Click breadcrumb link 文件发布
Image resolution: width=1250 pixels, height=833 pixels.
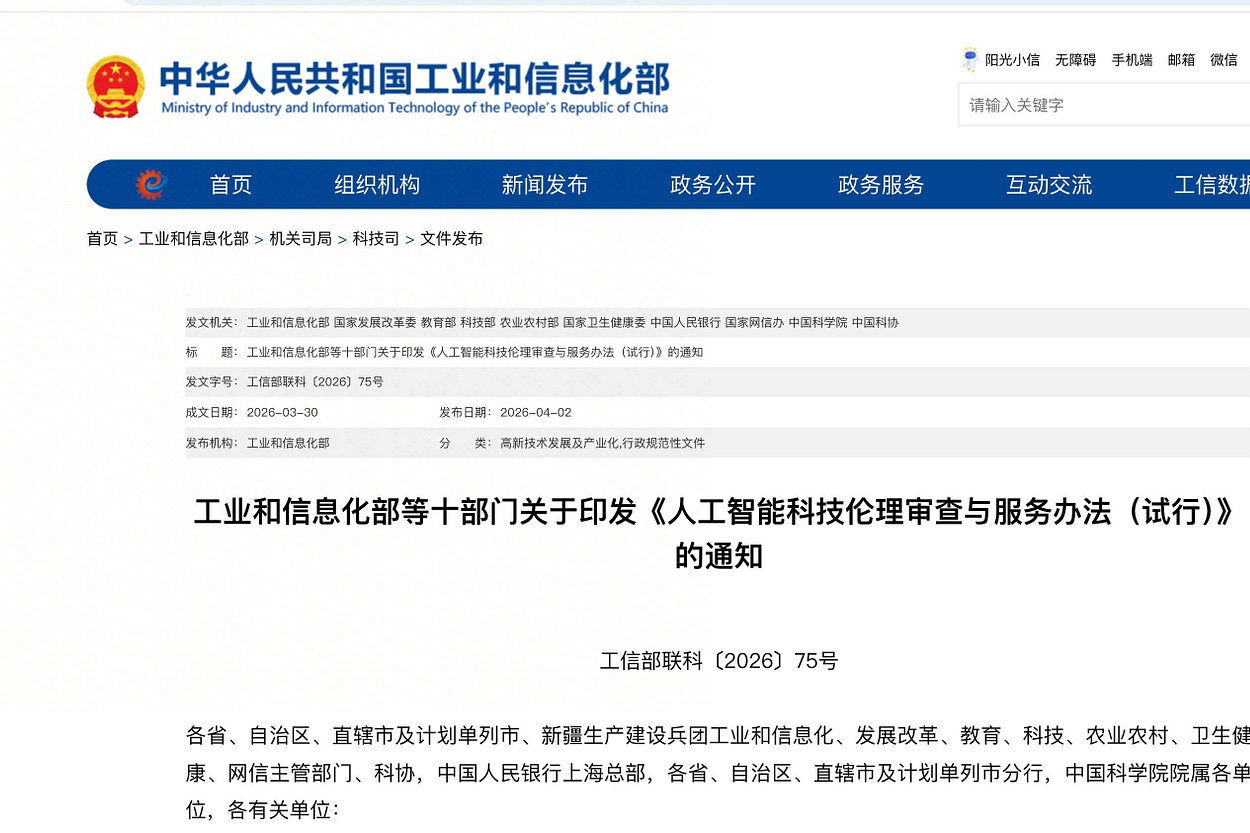point(451,239)
